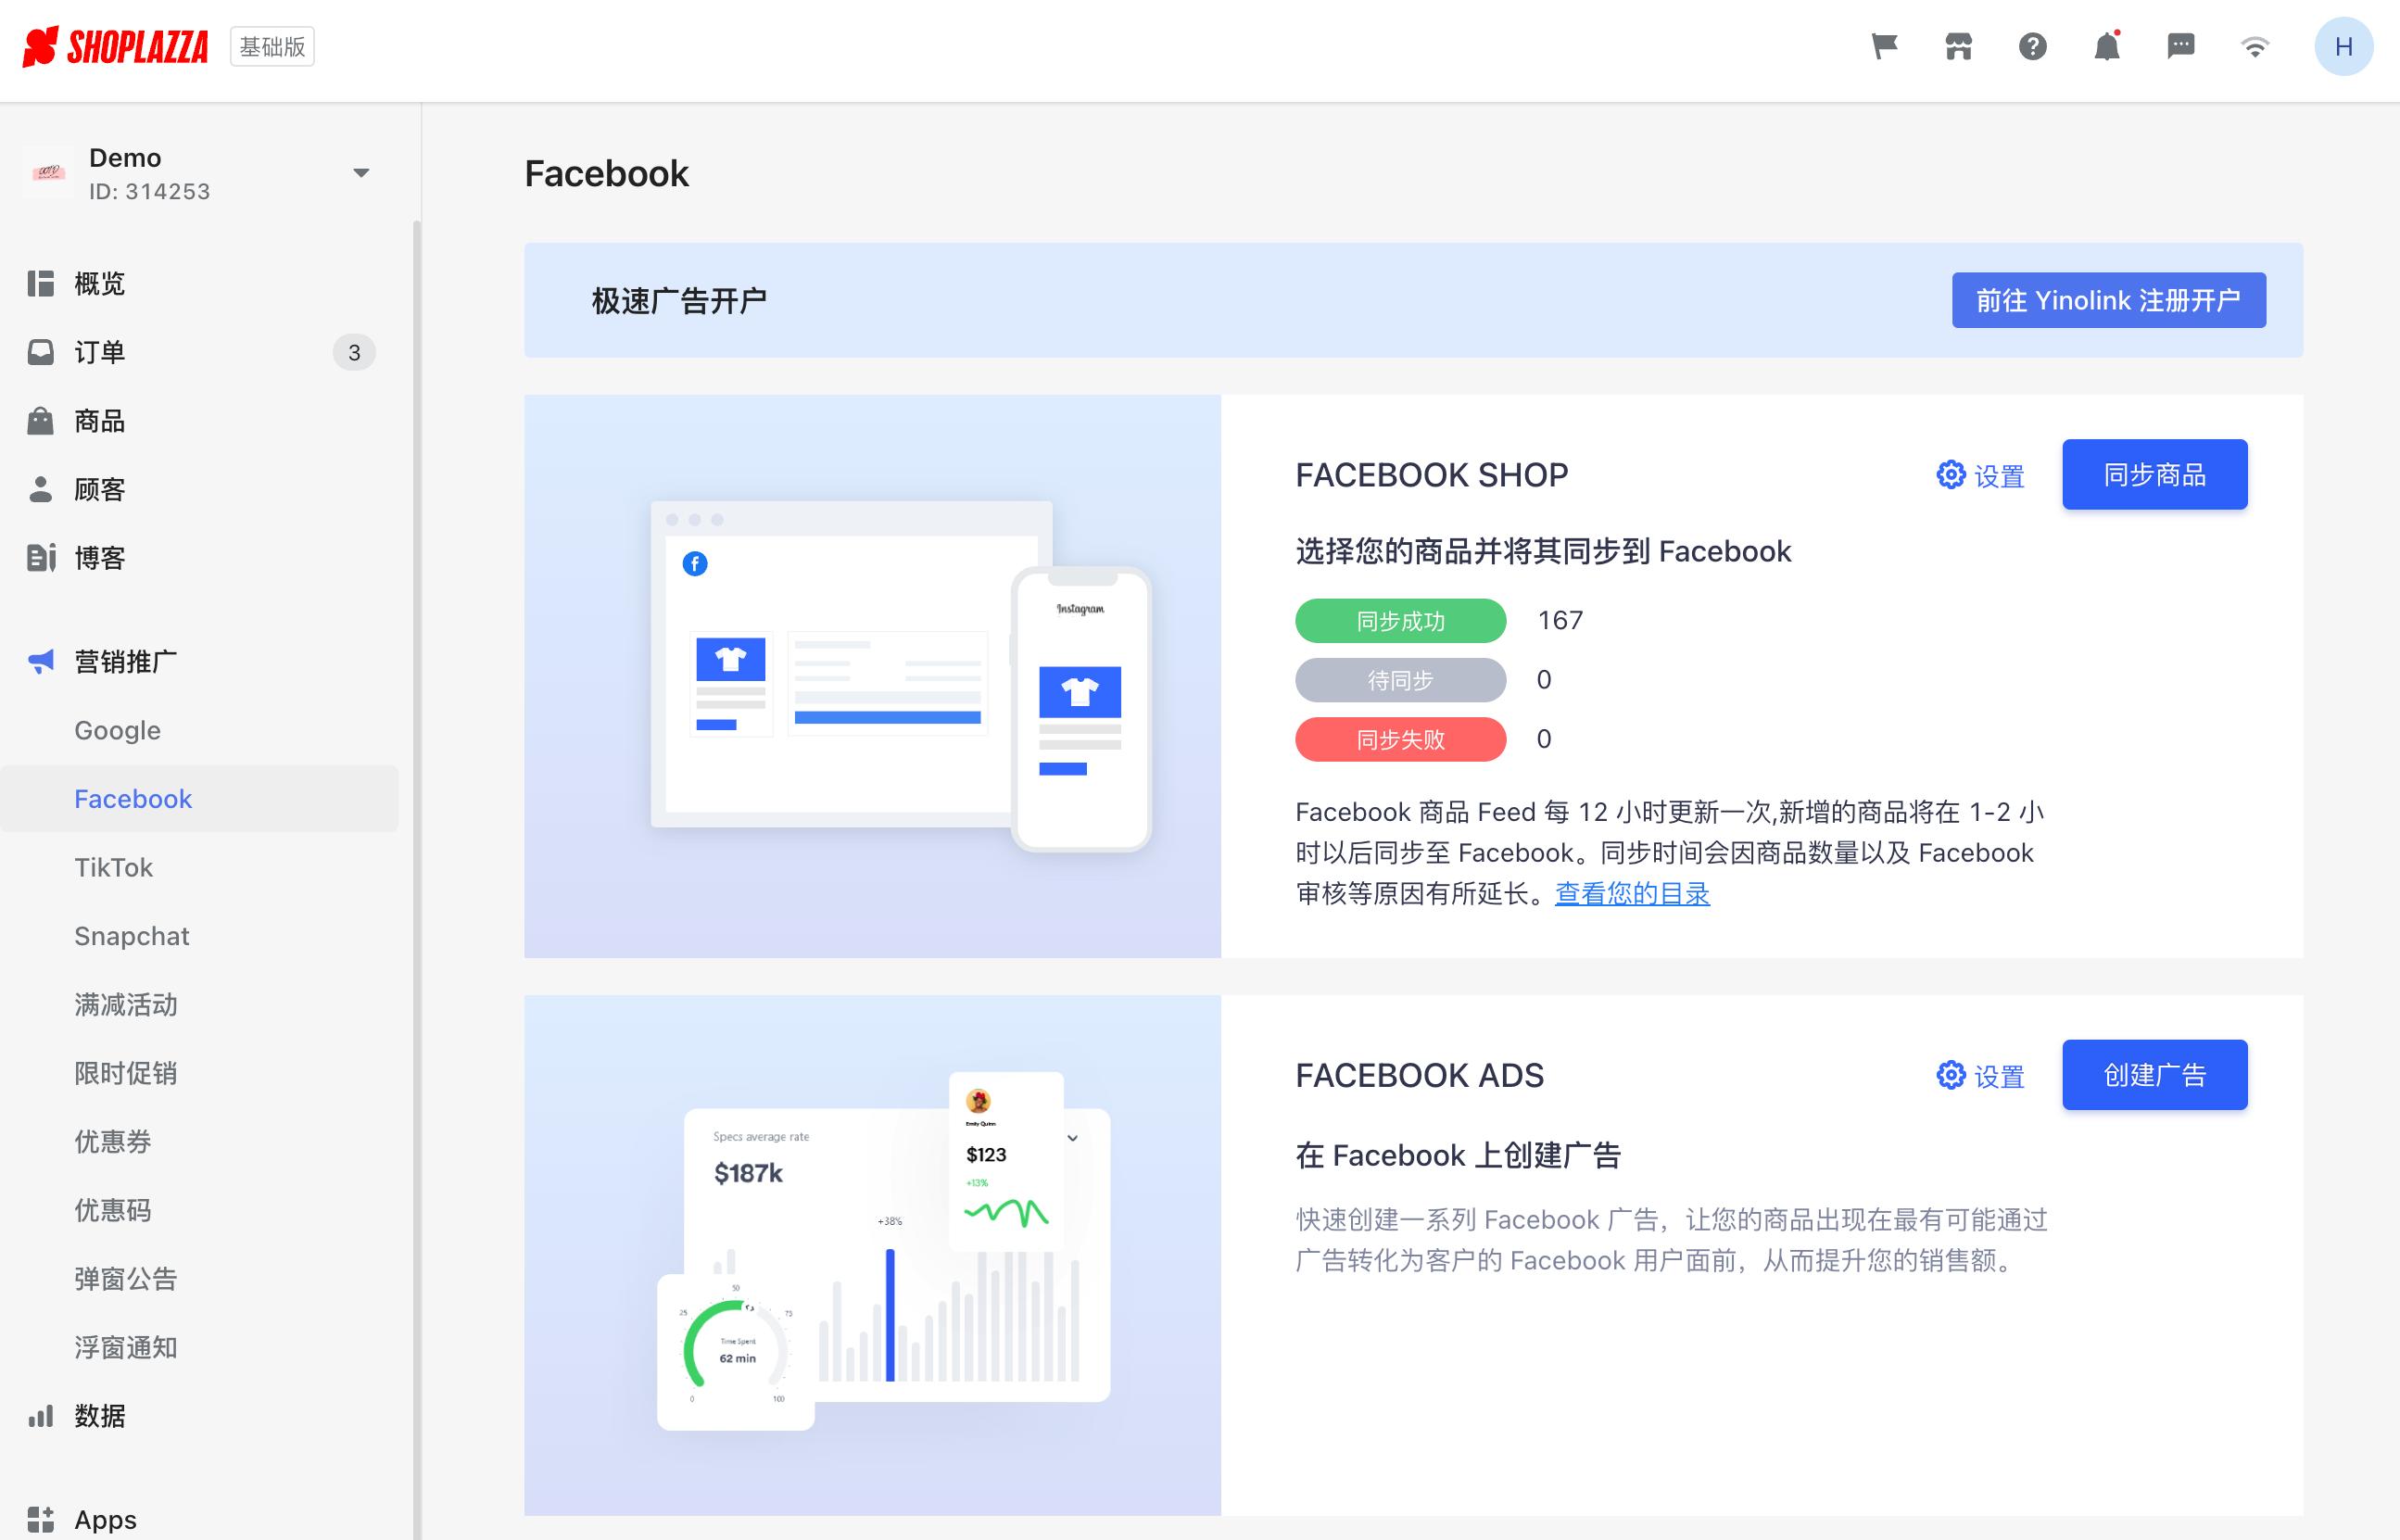Click the Shoplazza logo
Image resolution: width=2400 pixels, height=1540 pixels.
(117, 46)
